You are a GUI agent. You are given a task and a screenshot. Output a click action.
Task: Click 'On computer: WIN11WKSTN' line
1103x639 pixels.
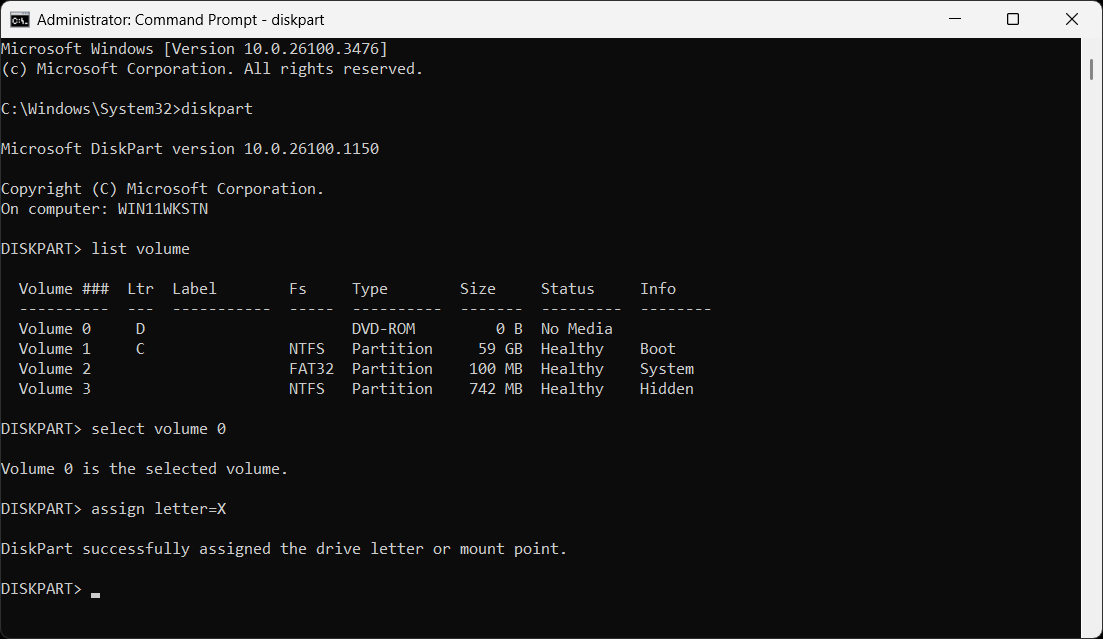tap(105, 209)
